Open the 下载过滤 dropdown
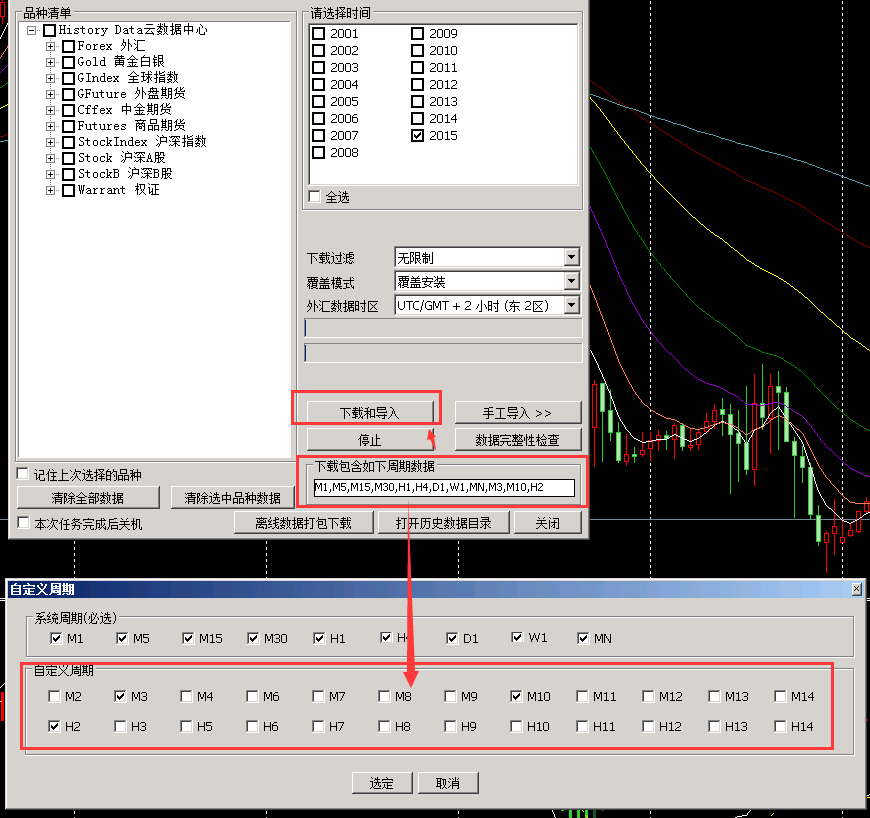 pyautogui.click(x=571, y=258)
